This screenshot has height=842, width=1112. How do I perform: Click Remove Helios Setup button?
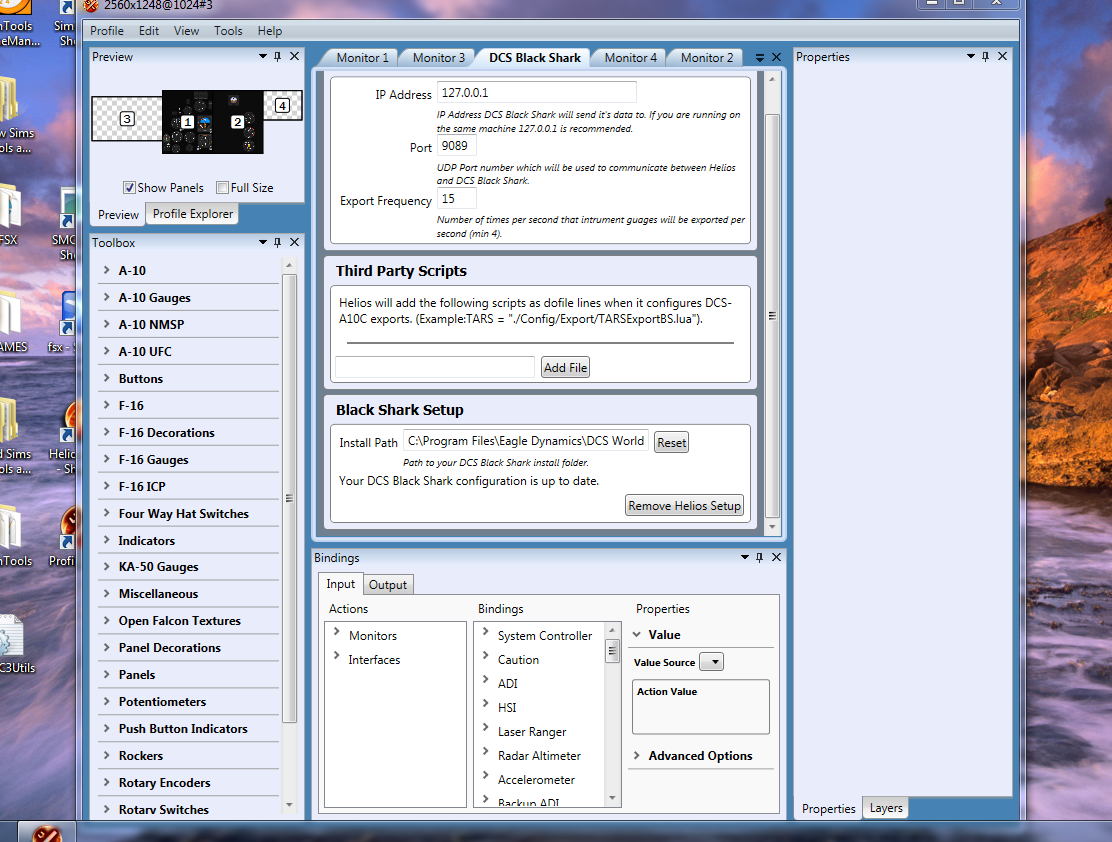(x=684, y=505)
